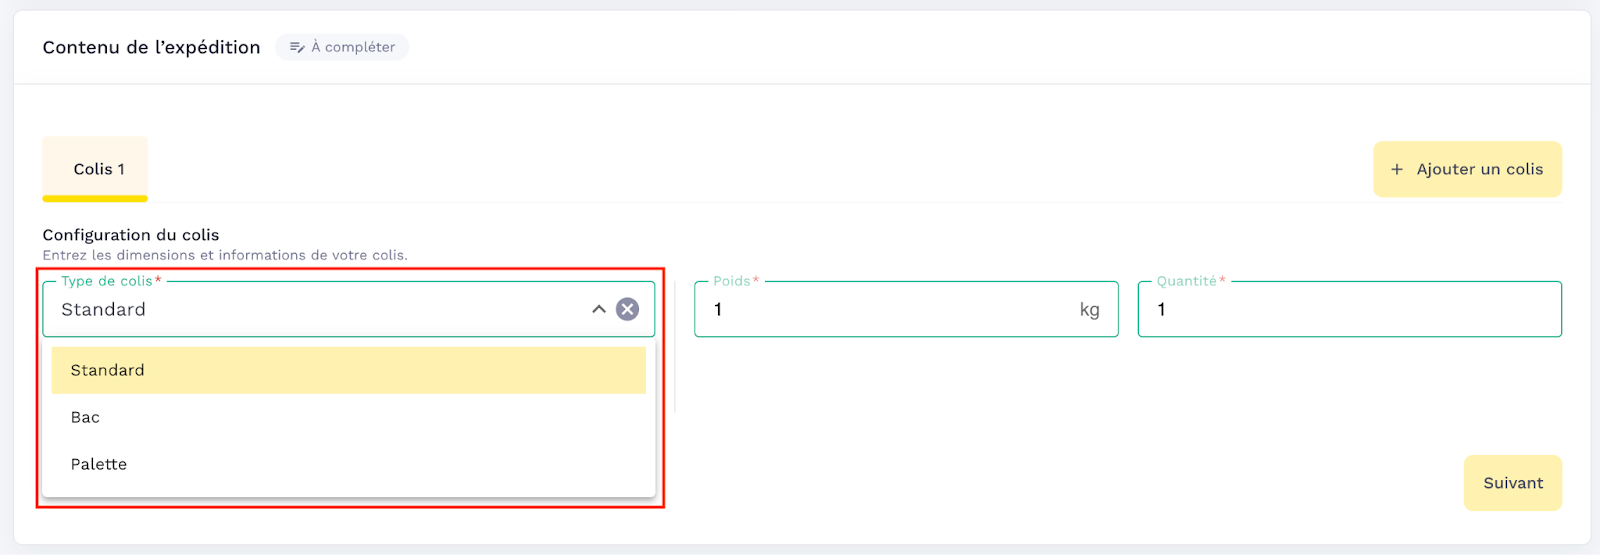The height and width of the screenshot is (555, 1600).
Task: Collapse the Type de colis dropdown arrow
Action: click(x=599, y=309)
